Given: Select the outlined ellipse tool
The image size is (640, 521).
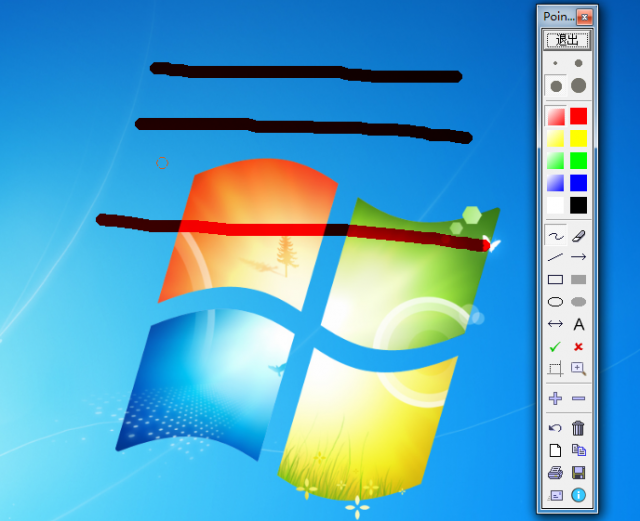Looking at the screenshot, I should (555, 302).
